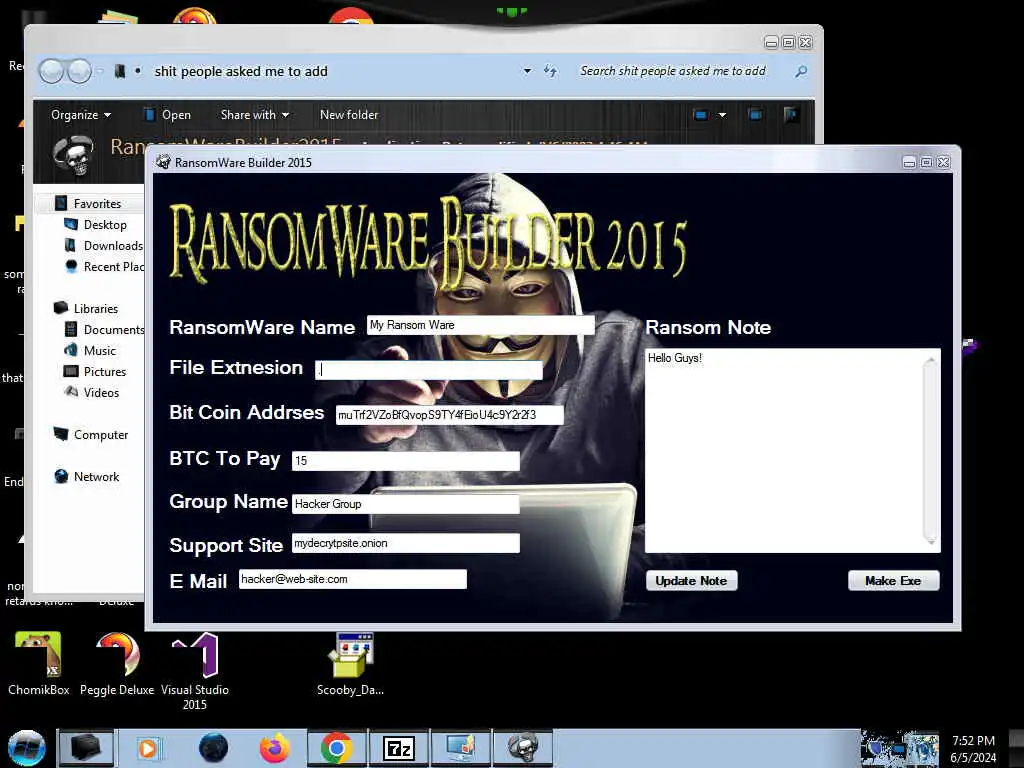Click the help icon at the end of the Explorer toolbar
The image size is (1024, 768).
pyautogui.click(x=790, y=115)
